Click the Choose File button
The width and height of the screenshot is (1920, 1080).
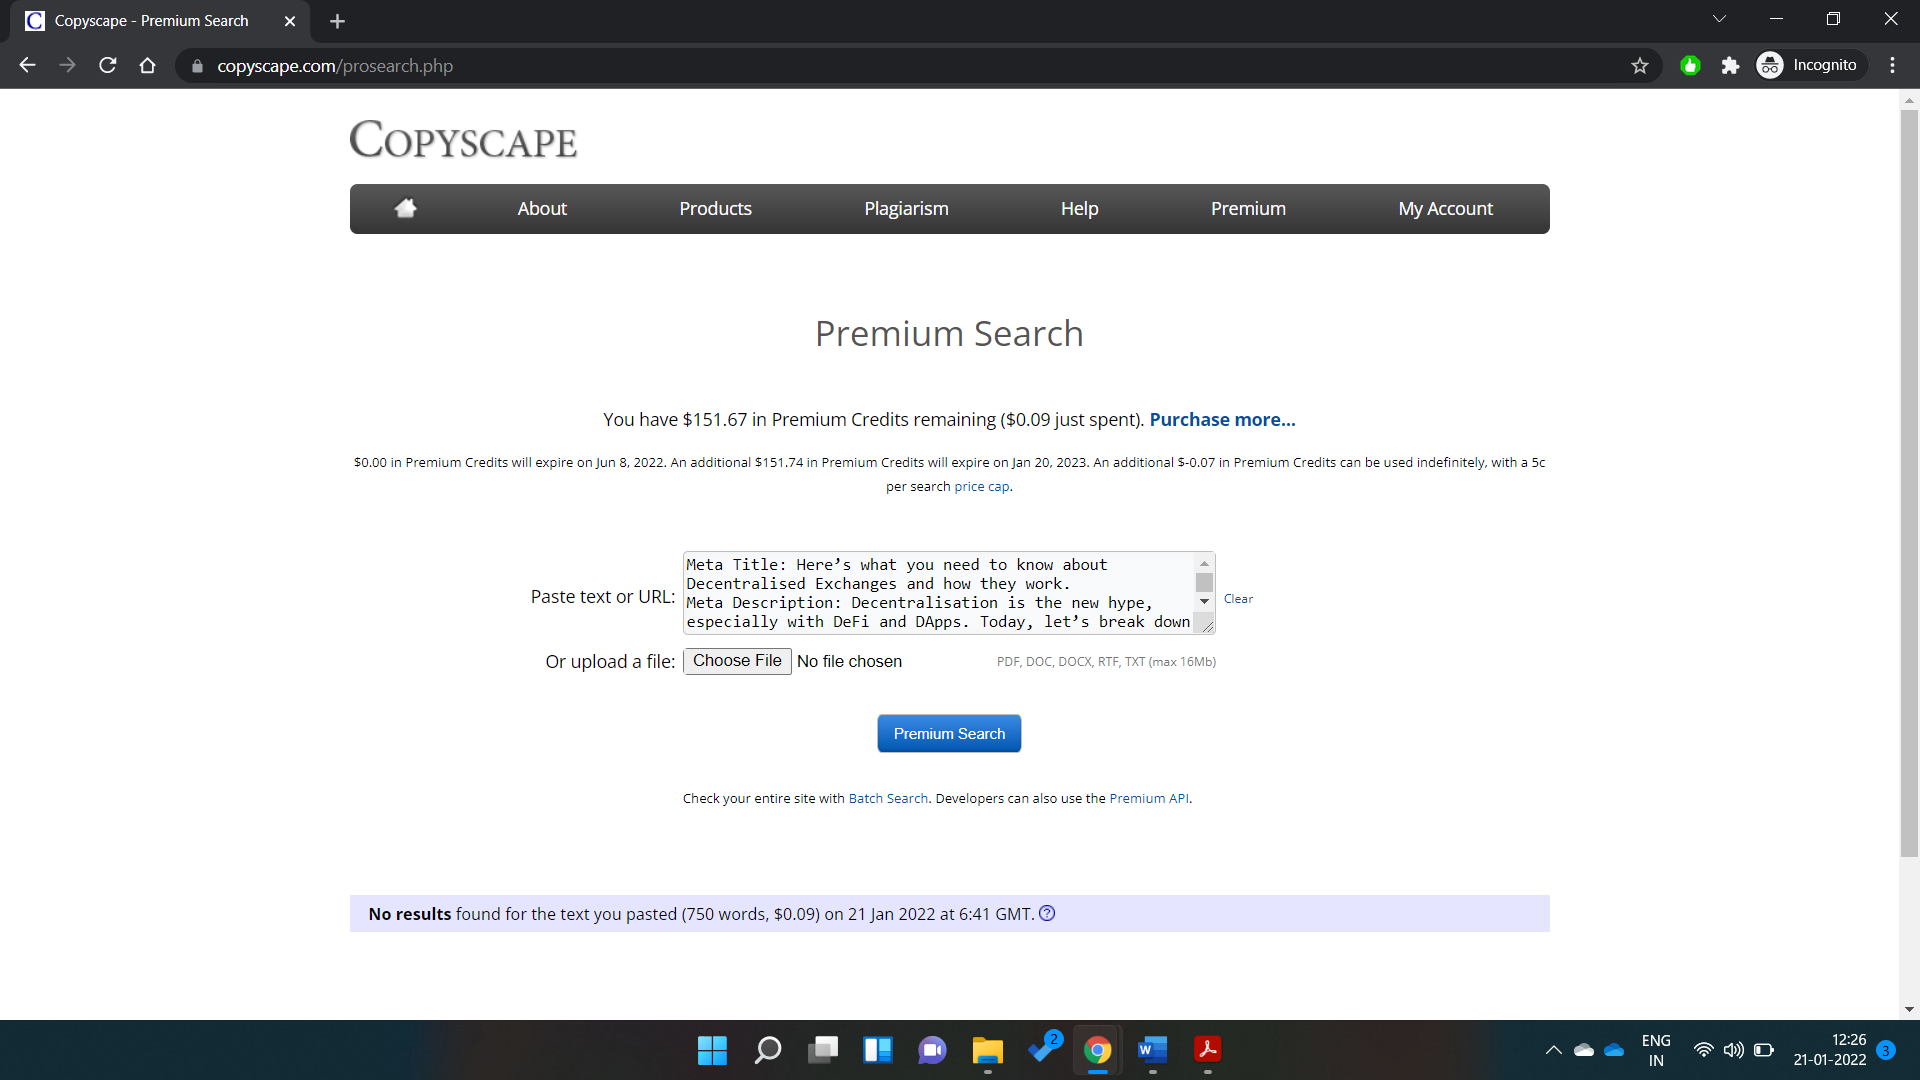(x=737, y=661)
